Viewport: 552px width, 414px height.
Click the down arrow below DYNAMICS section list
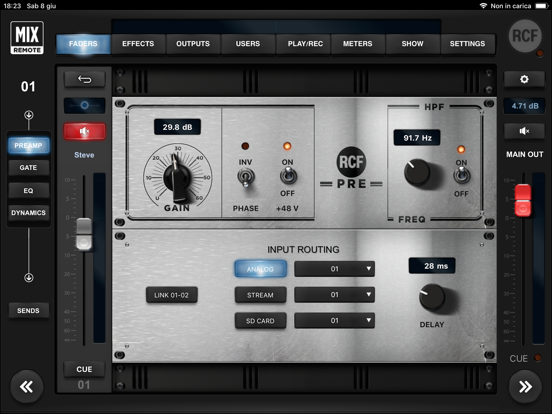click(x=29, y=277)
